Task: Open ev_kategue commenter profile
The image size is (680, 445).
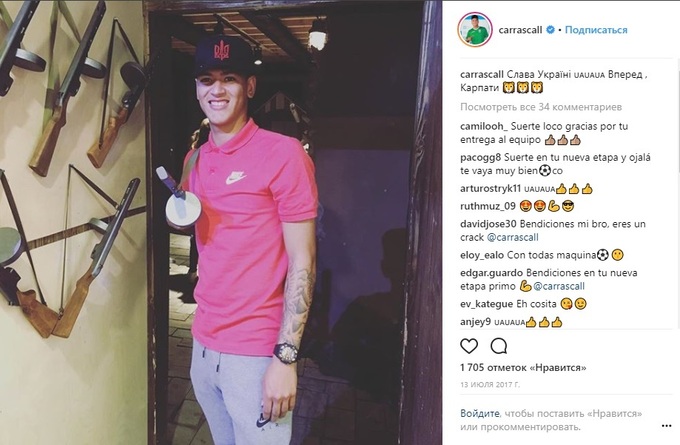Action: (487, 304)
